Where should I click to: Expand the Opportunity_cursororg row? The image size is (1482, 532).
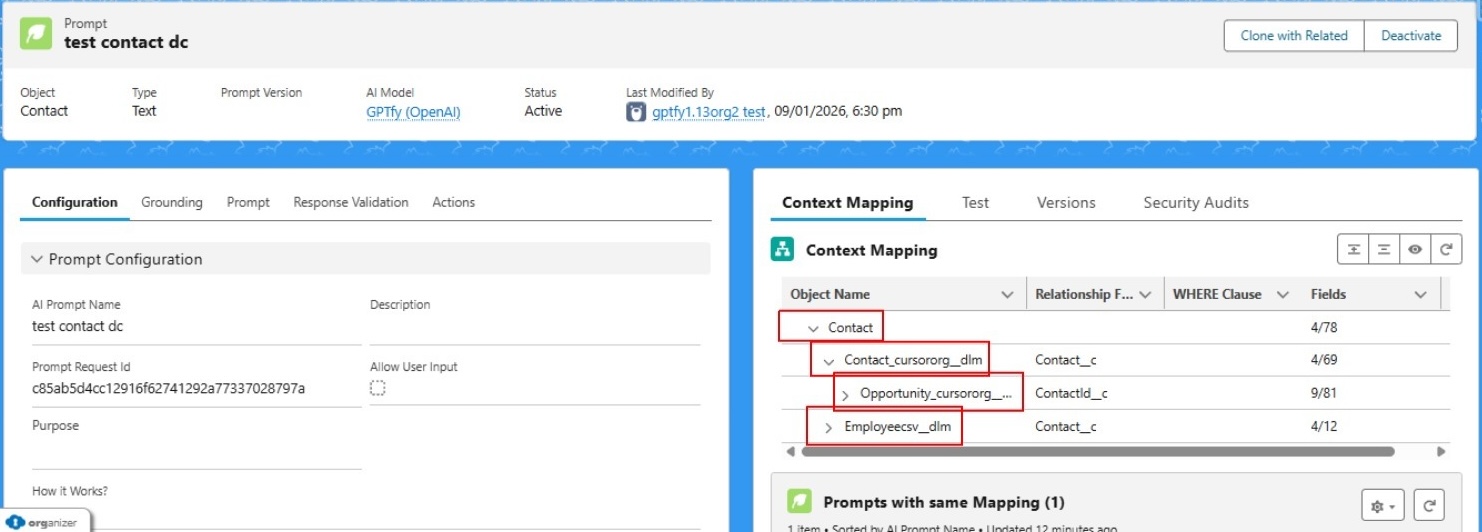[x=845, y=395]
